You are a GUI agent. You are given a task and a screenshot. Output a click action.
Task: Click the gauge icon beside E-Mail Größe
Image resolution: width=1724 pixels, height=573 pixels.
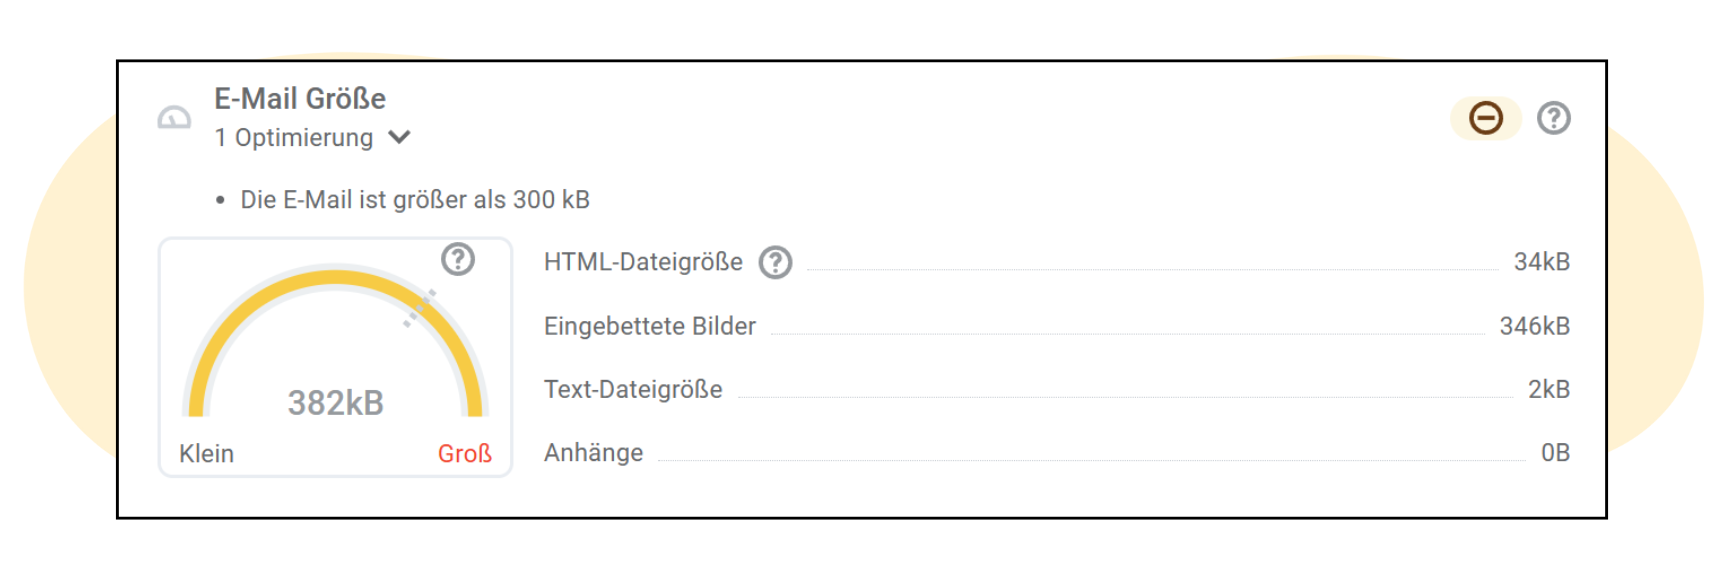174,119
